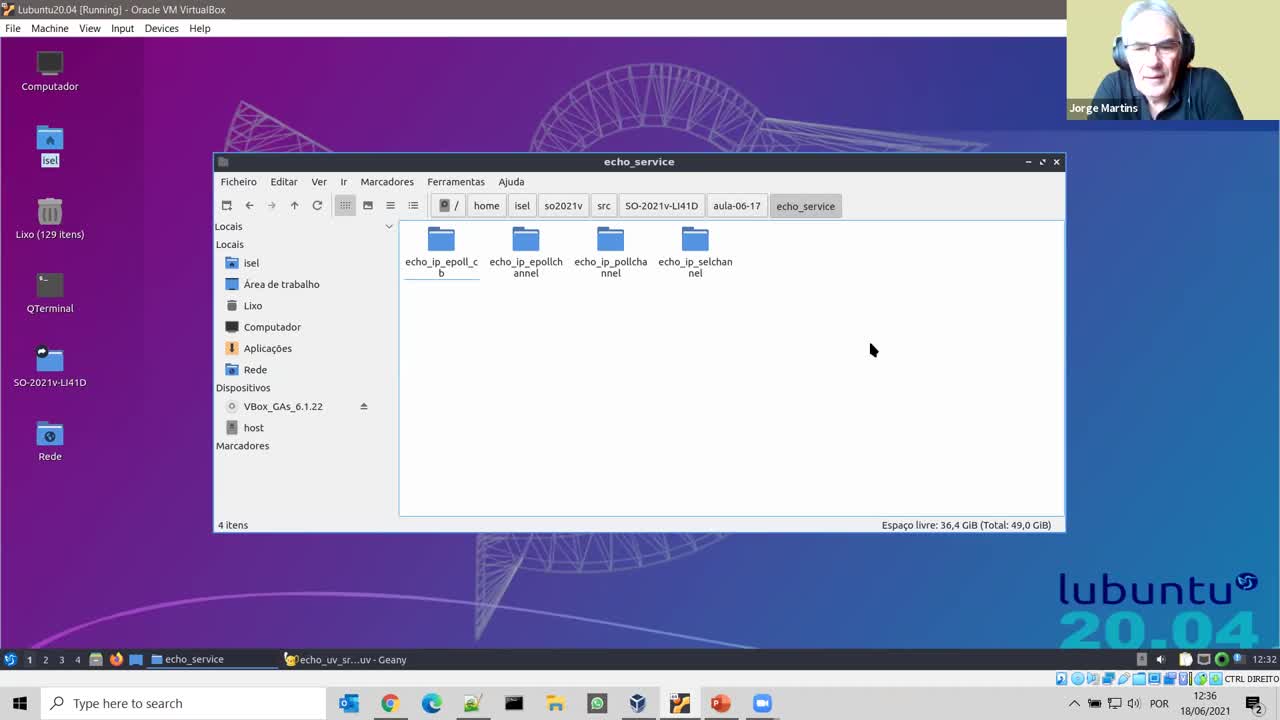
Task: Select the echo_ip_pollchannel folder
Action: (x=610, y=252)
